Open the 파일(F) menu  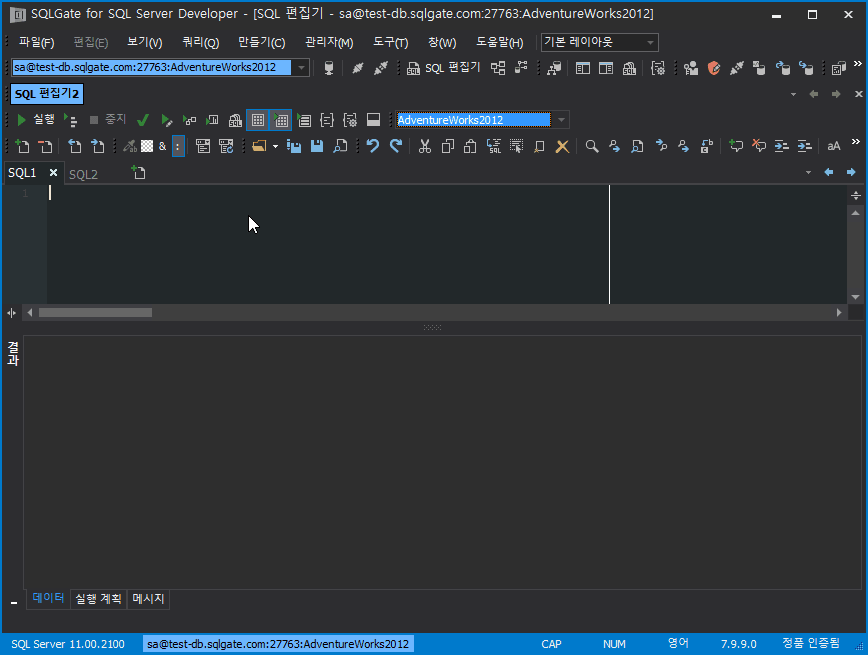pyautogui.click(x=37, y=43)
